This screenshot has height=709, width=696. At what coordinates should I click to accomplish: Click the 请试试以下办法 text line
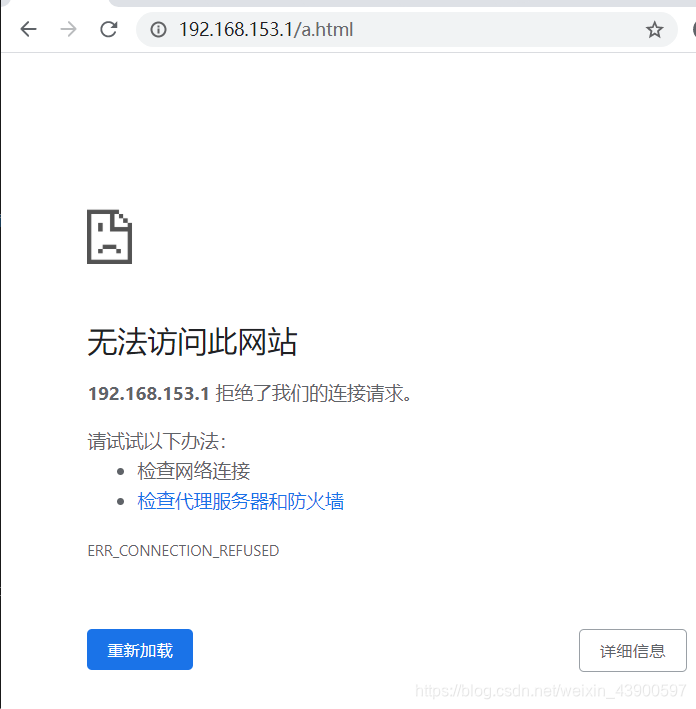[x=157, y=441]
